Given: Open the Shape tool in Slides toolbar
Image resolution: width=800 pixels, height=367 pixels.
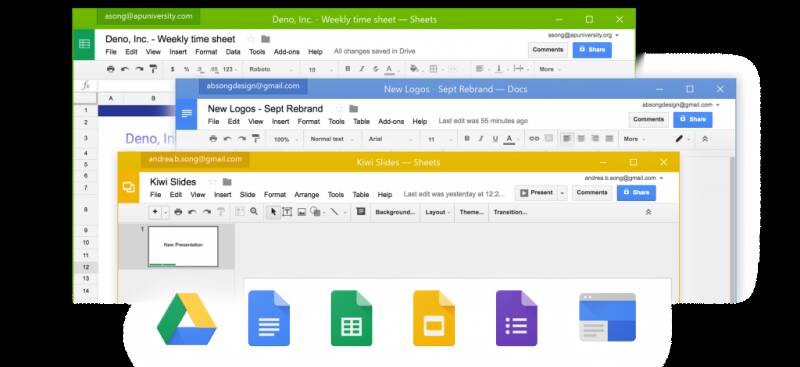Looking at the screenshot, I should (315, 212).
